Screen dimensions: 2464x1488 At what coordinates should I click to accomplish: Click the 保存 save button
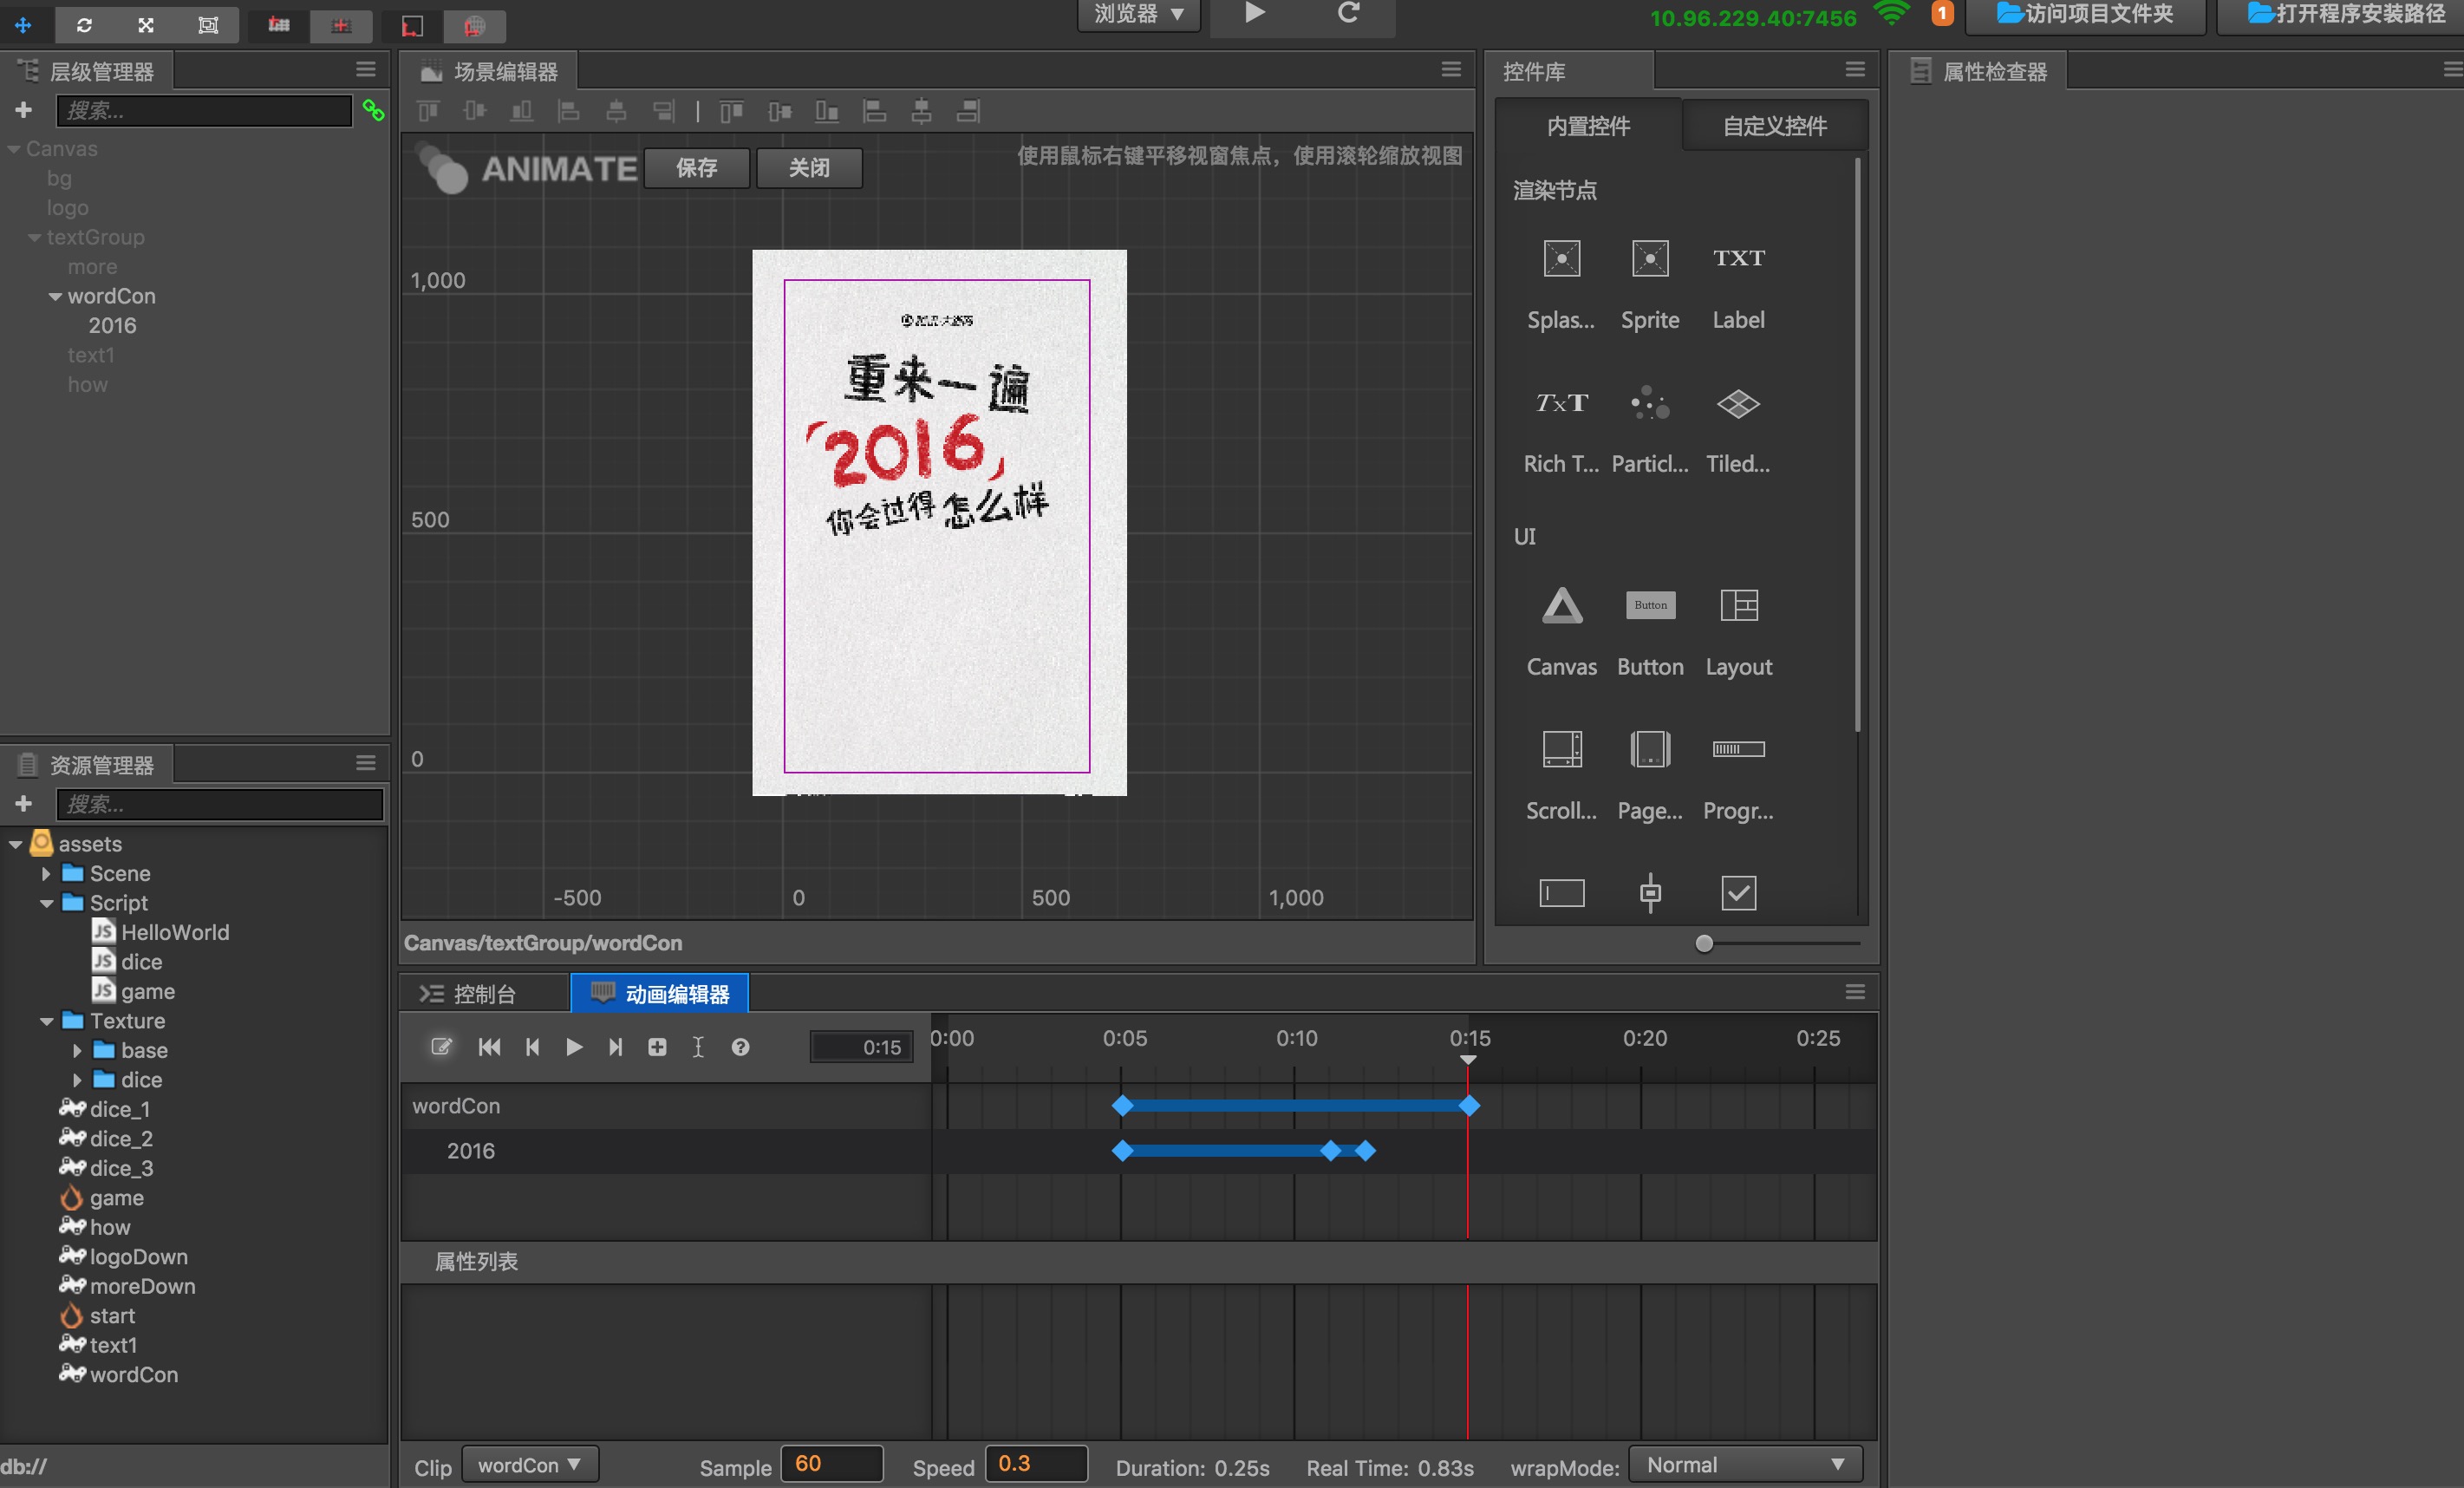tap(696, 168)
